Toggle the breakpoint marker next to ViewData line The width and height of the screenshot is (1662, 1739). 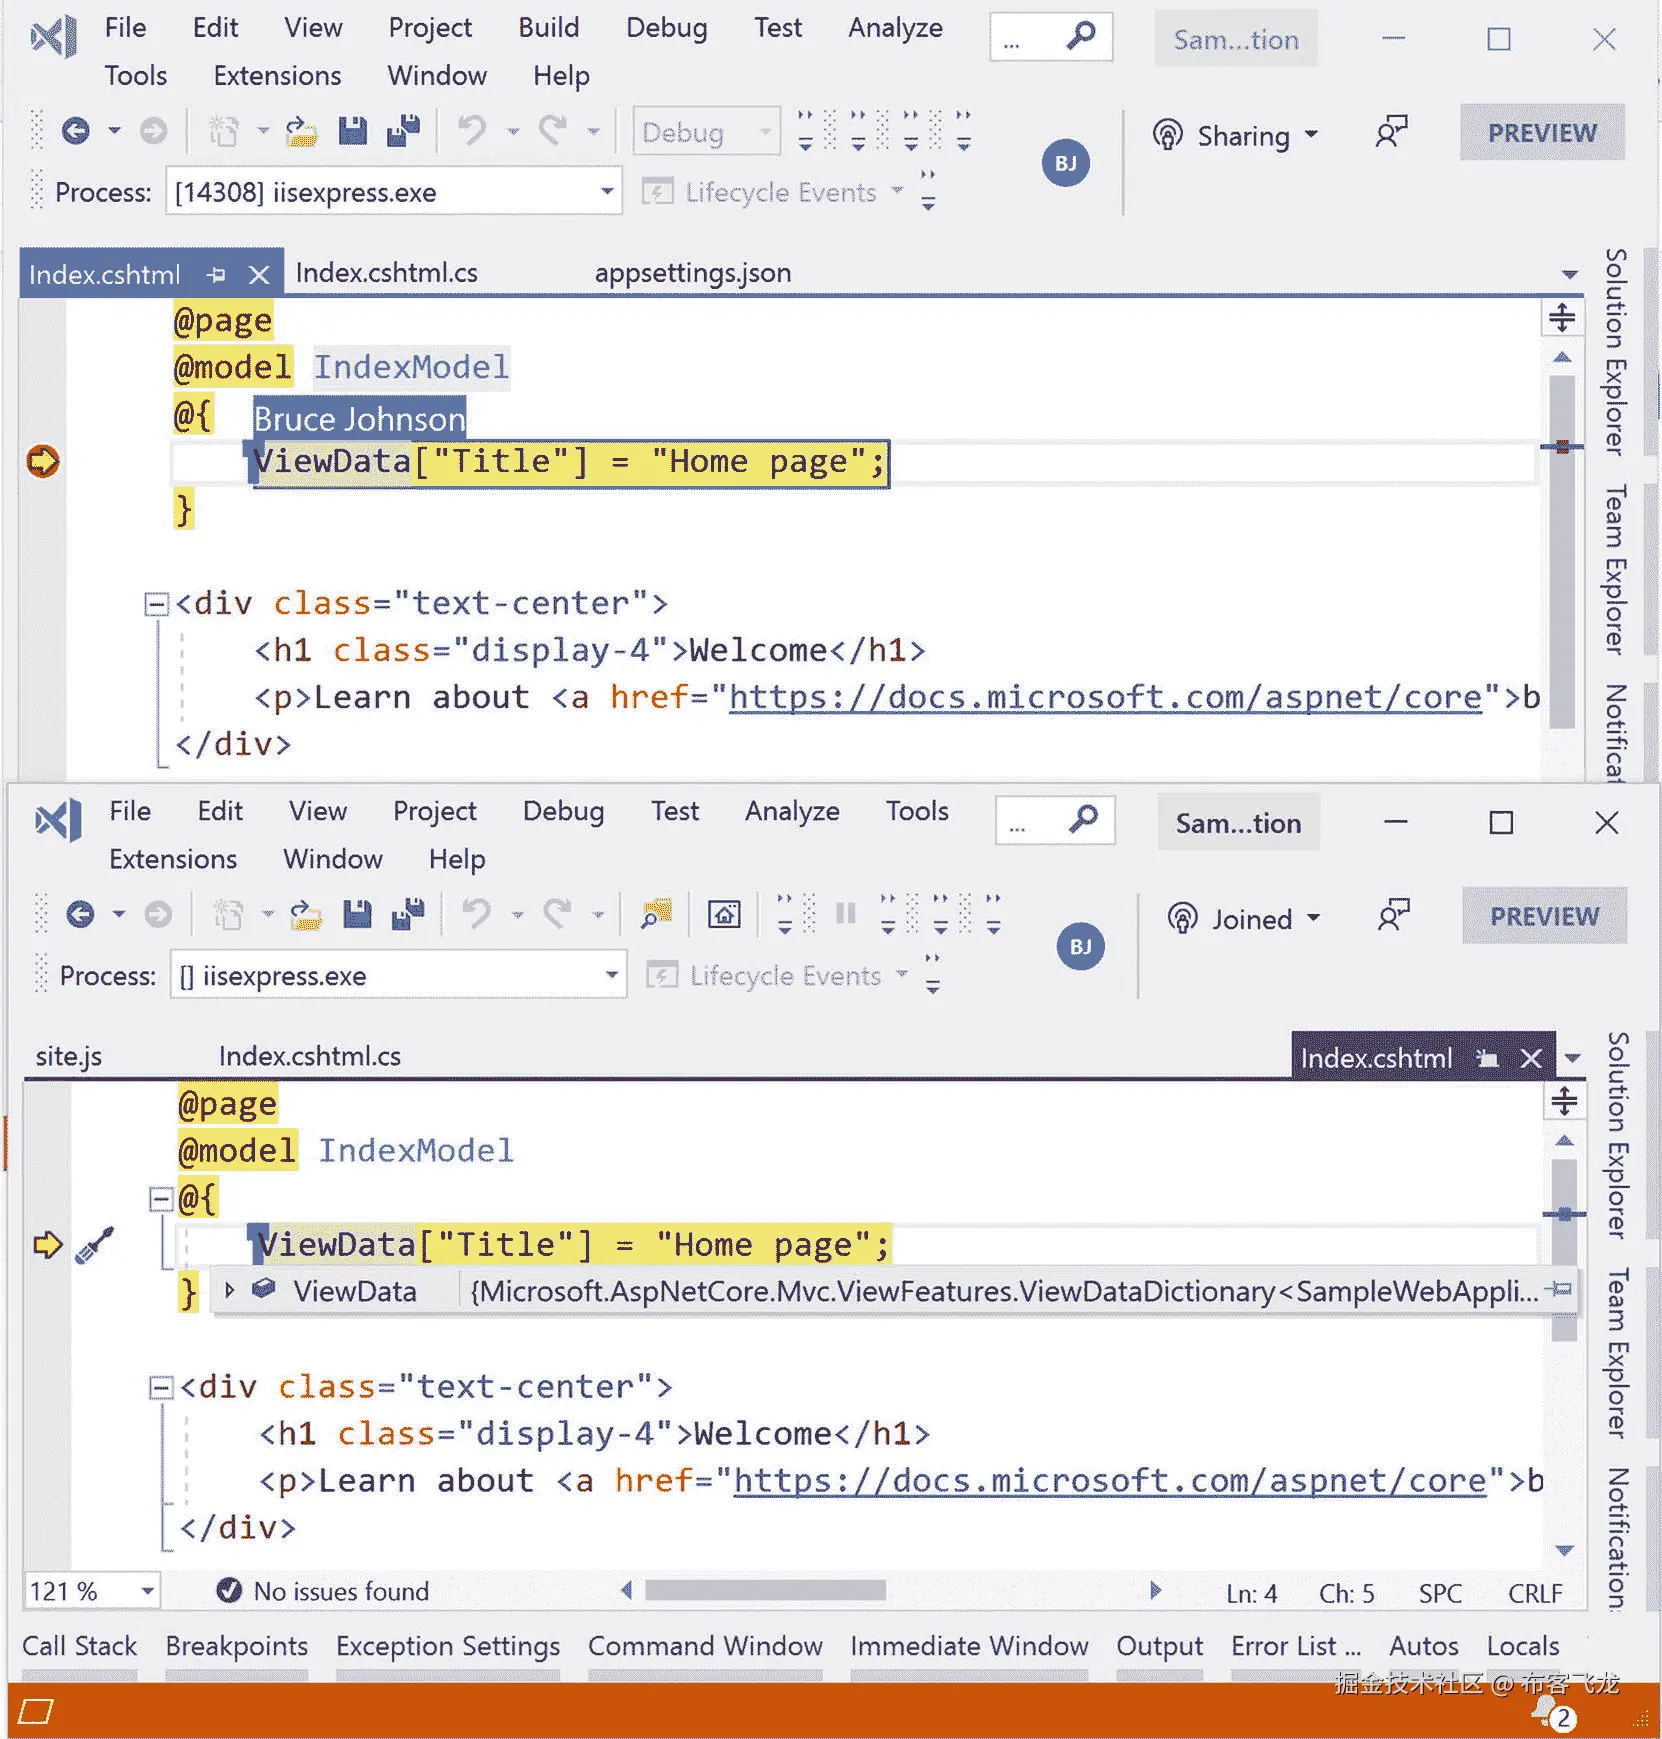pos(43,462)
